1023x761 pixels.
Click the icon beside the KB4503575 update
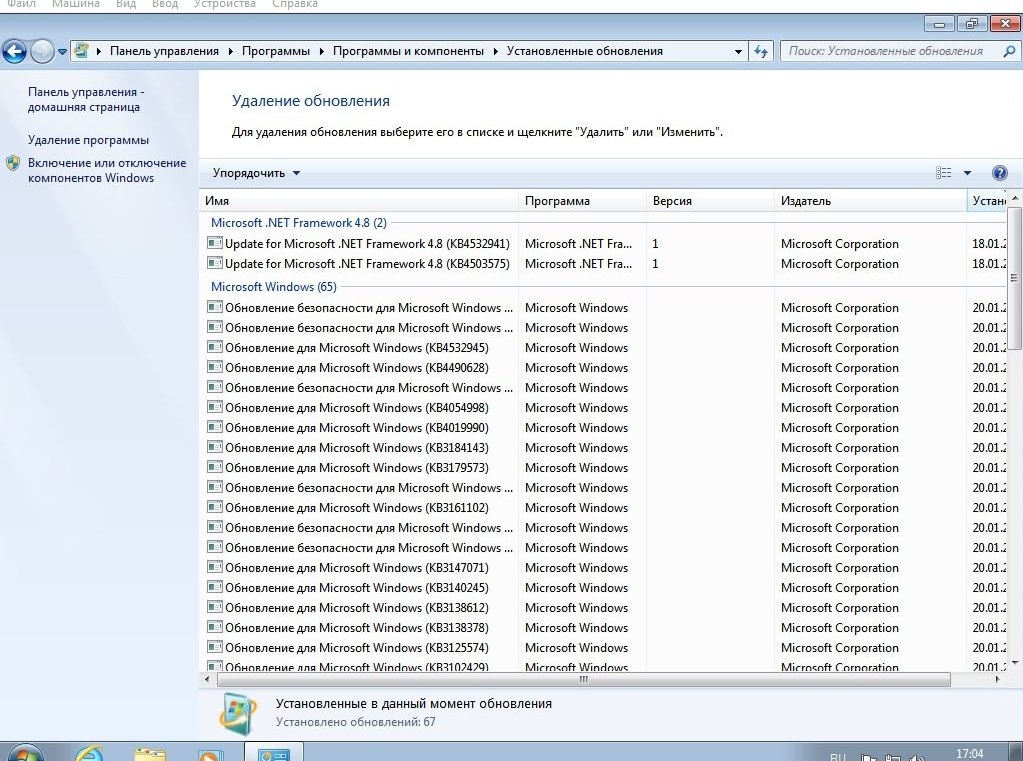pos(214,263)
